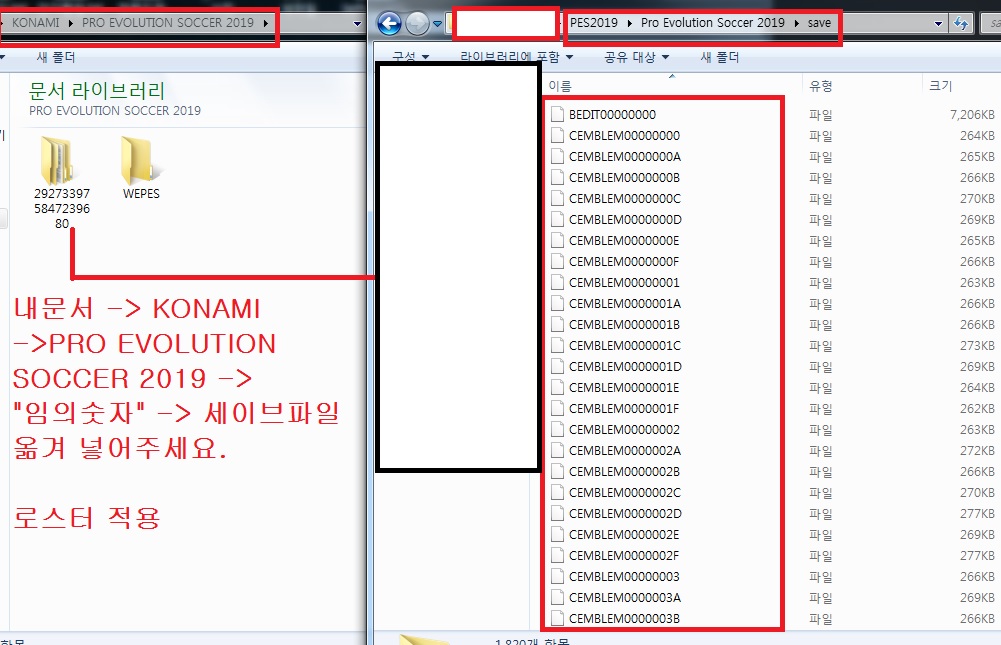Click the CEMBLEM0000000D file icon
1001x645 pixels.
tap(557, 220)
